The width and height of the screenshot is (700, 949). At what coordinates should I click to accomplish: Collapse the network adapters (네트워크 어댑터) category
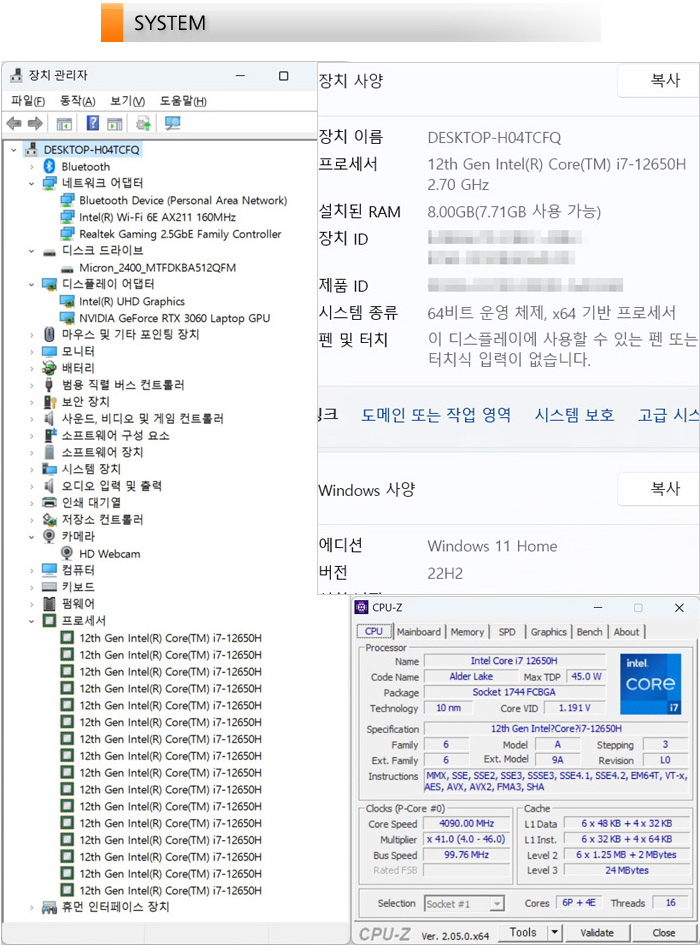coord(31,183)
